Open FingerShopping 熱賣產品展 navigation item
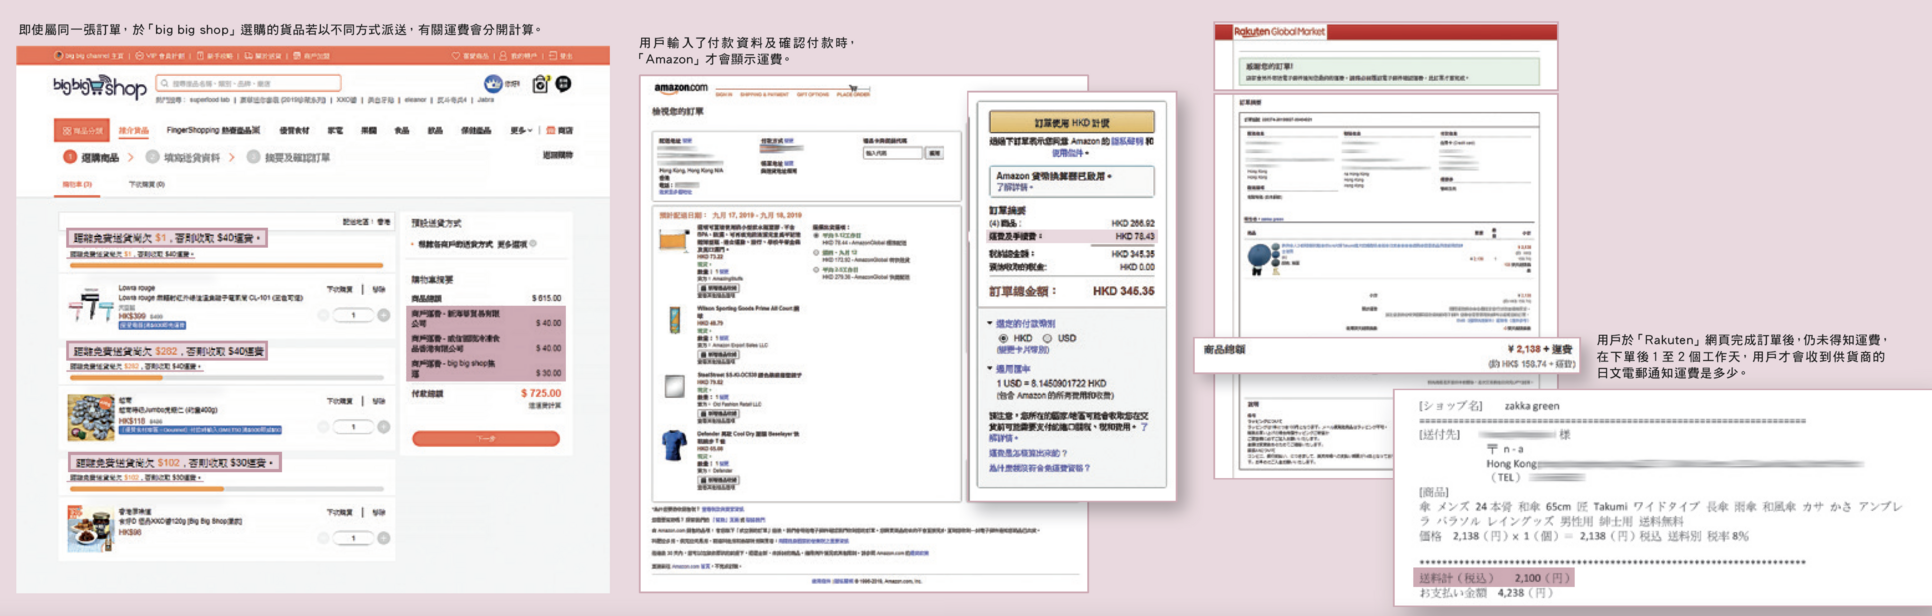 point(213,130)
